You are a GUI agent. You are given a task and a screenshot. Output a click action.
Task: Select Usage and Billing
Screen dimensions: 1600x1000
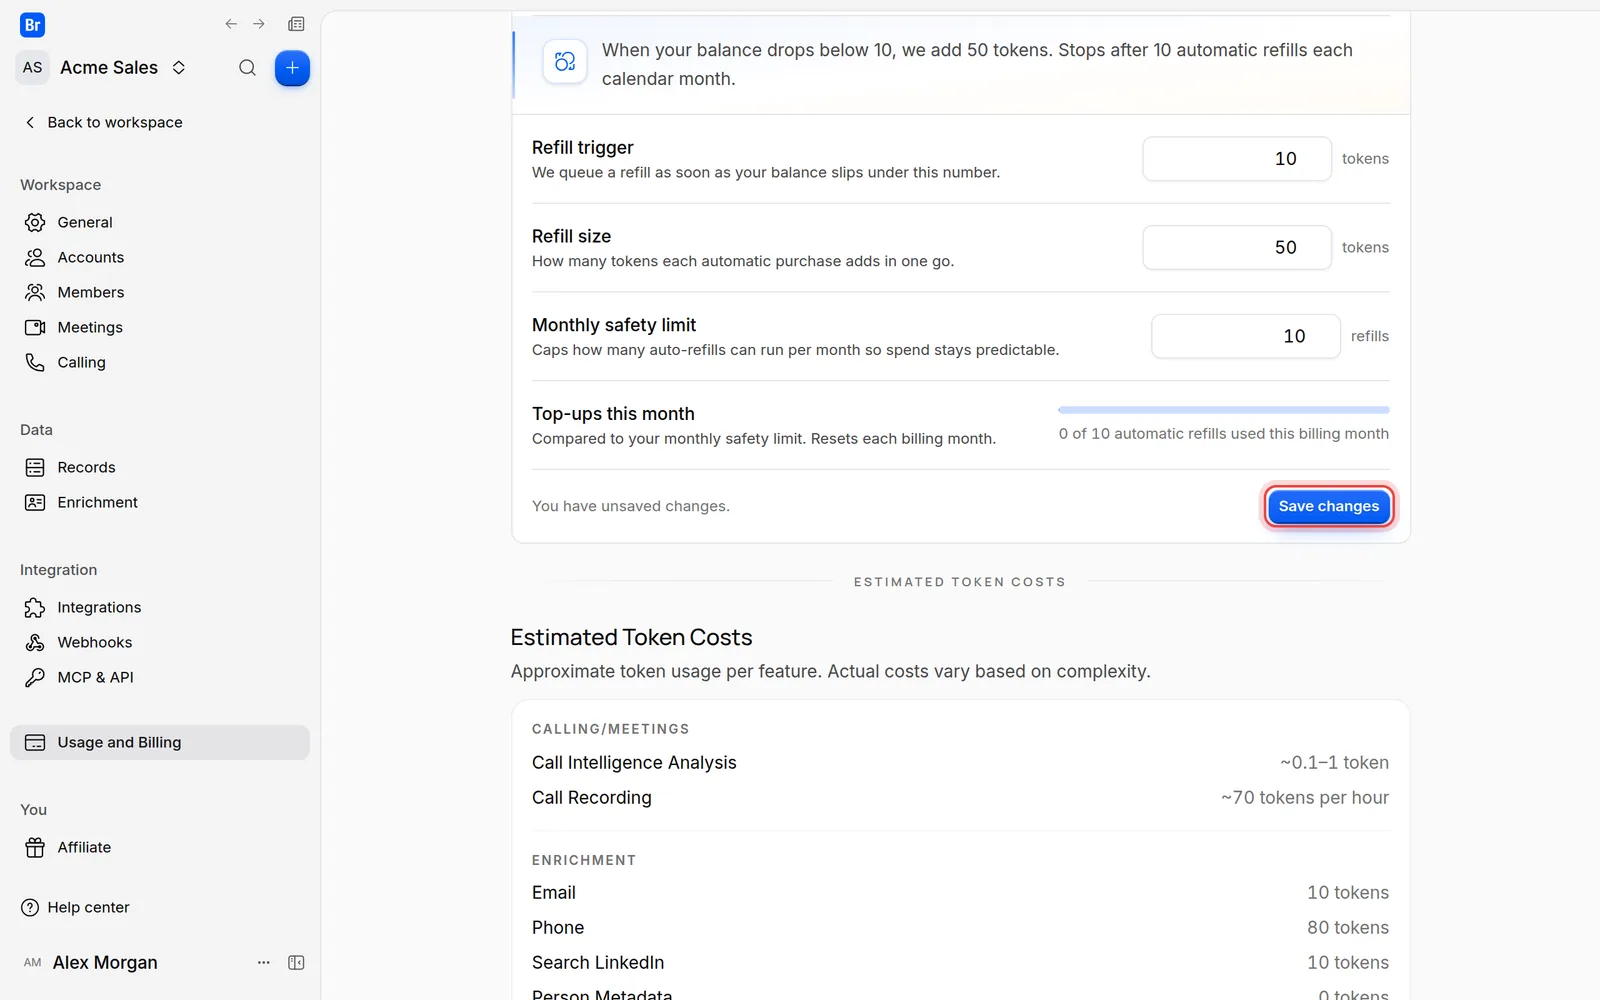tap(160, 742)
